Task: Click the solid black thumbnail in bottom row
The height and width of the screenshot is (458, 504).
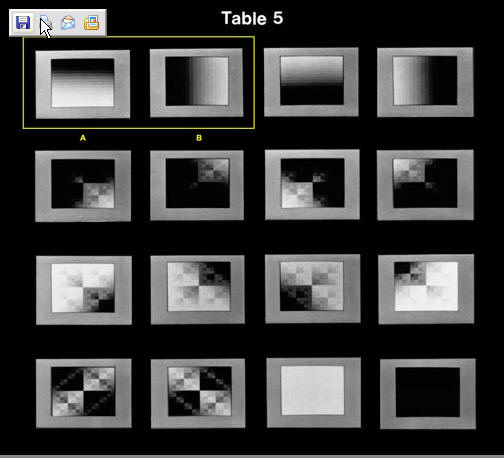Action: 428,394
